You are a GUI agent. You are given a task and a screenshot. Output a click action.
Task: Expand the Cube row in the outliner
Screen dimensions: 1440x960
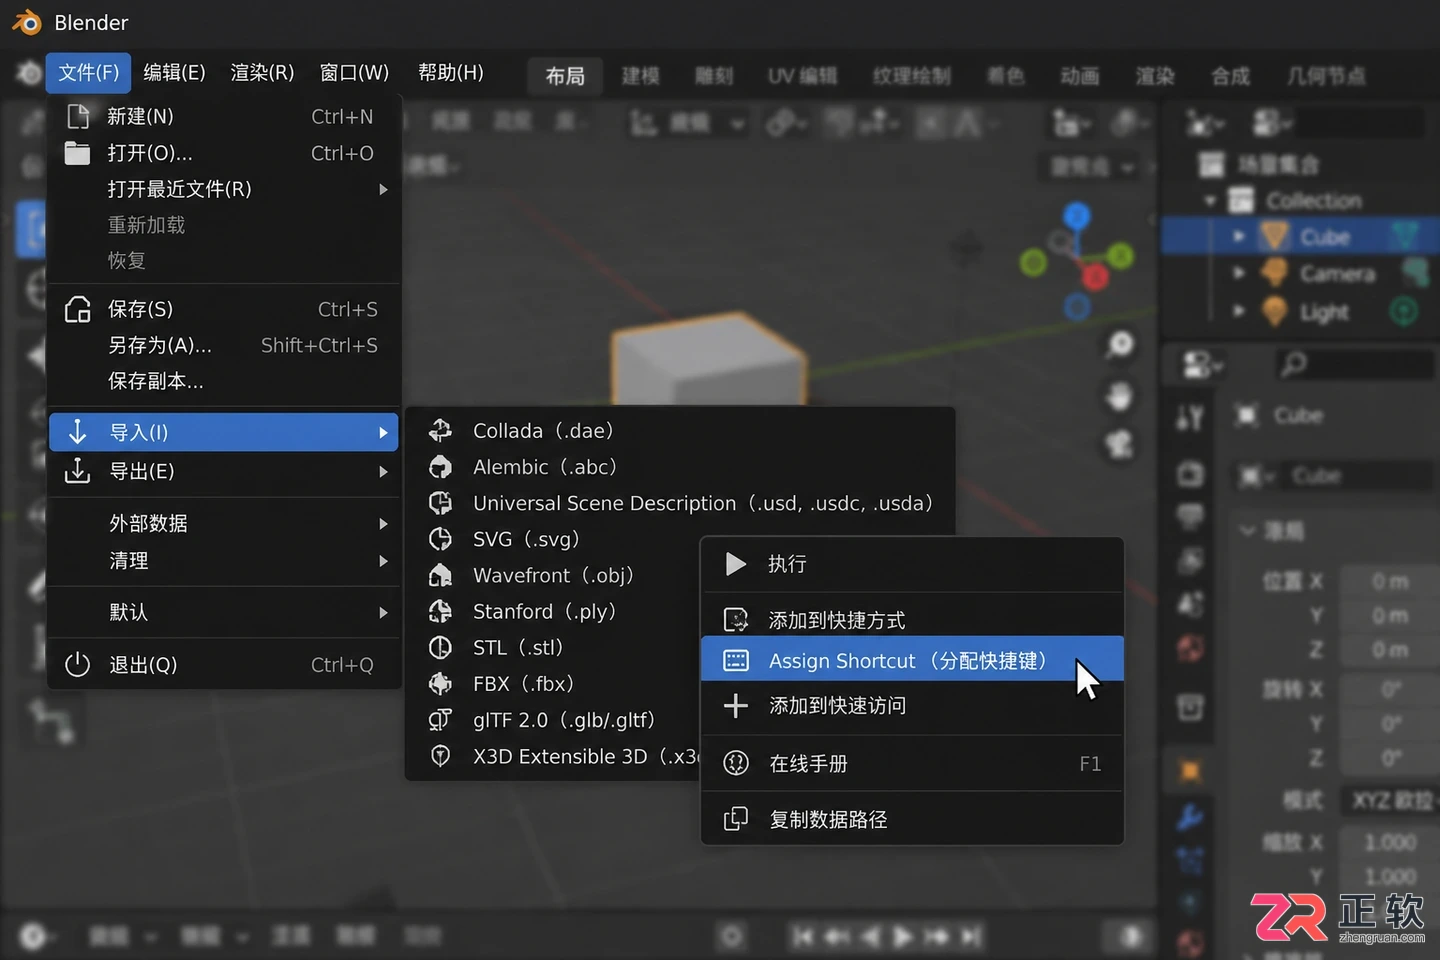(1238, 237)
